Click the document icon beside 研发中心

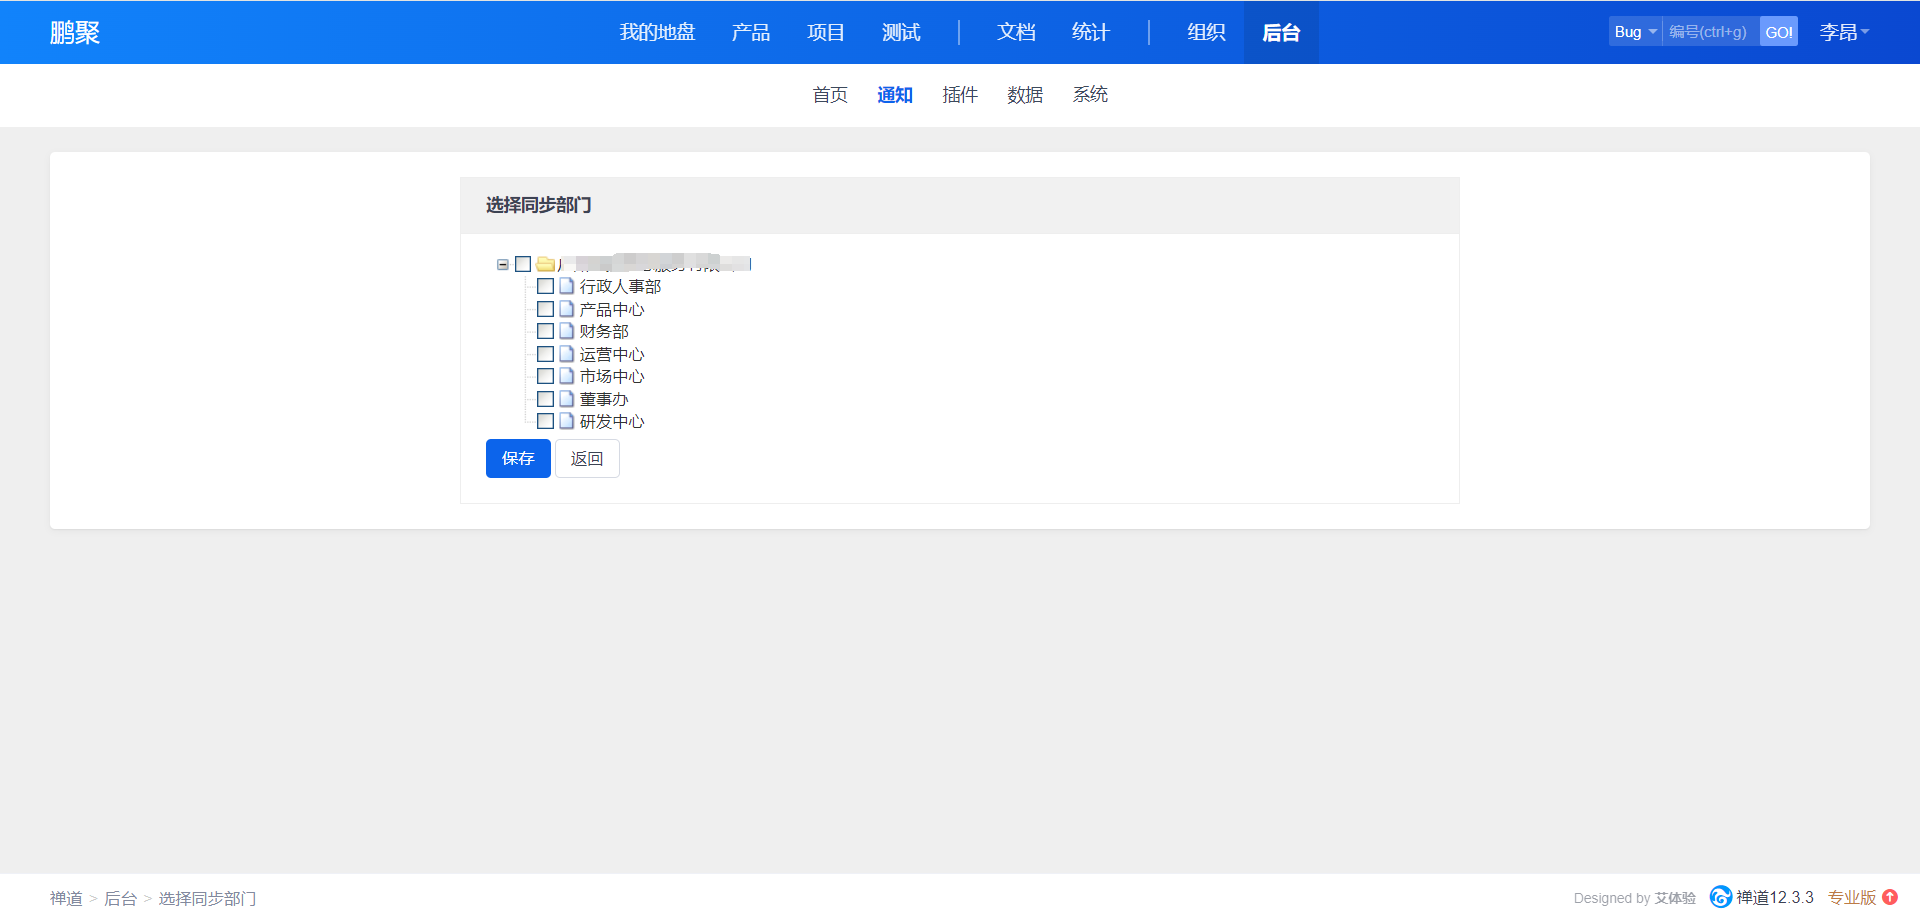pyautogui.click(x=566, y=421)
